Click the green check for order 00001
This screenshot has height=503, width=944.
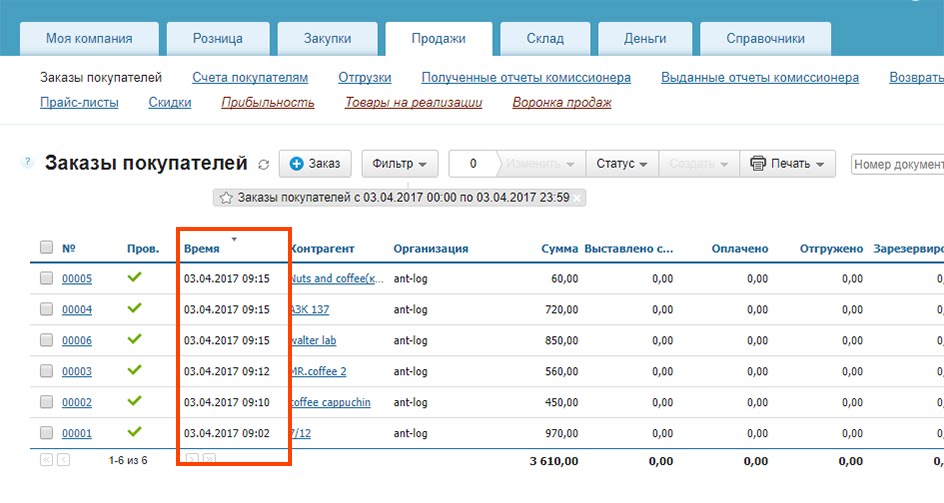coord(134,431)
